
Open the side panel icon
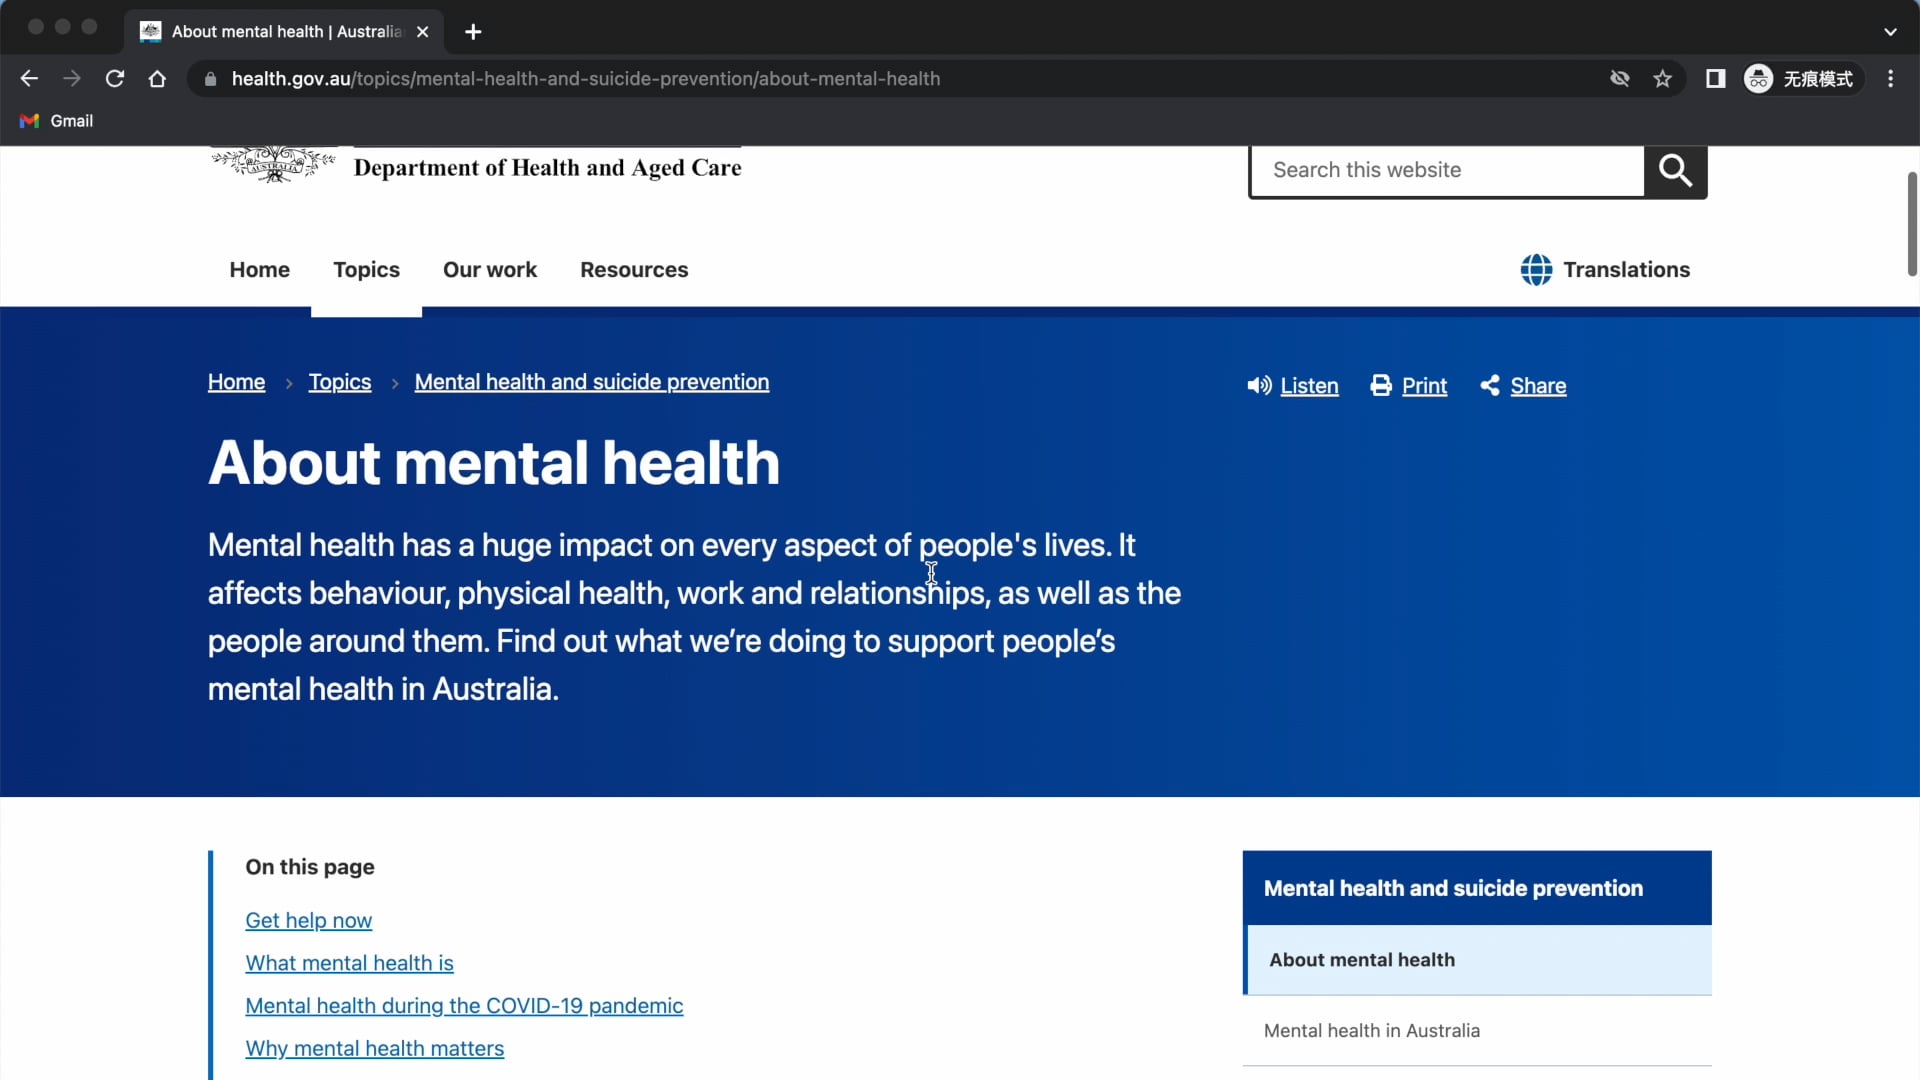click(x=1715, y=78)
